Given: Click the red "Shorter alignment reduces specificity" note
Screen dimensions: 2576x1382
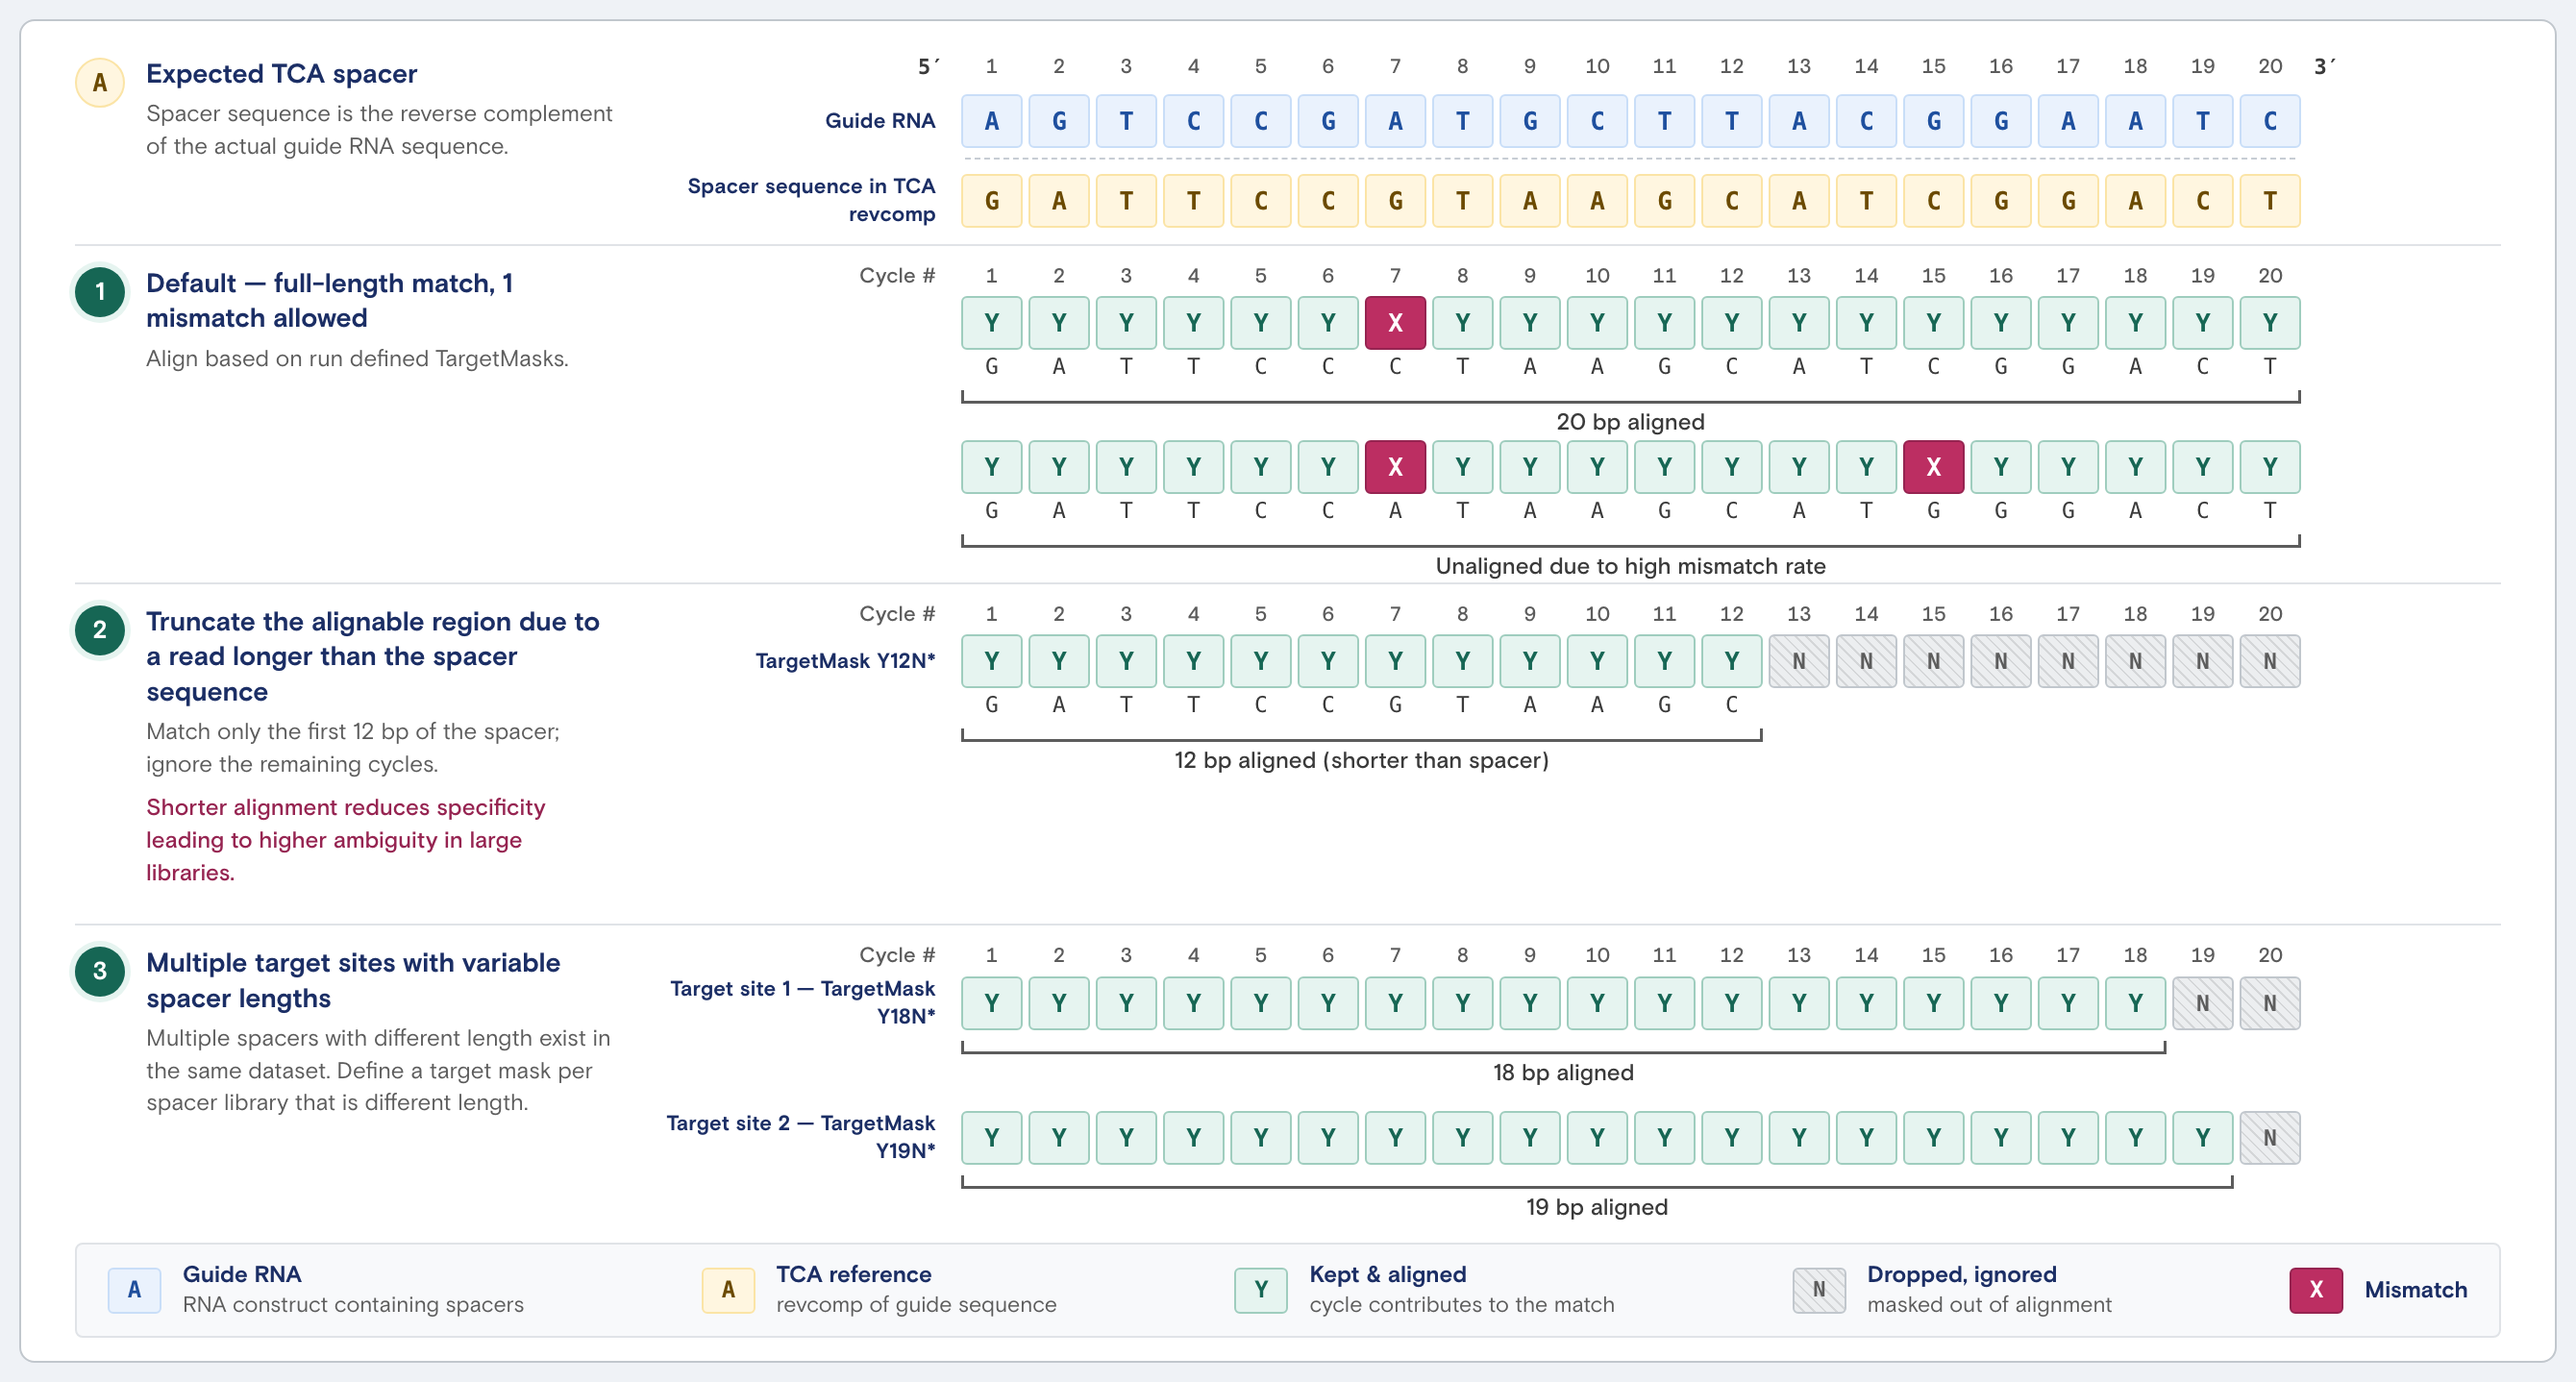Looking at the screenshot, I should click(x=346, y=840).
